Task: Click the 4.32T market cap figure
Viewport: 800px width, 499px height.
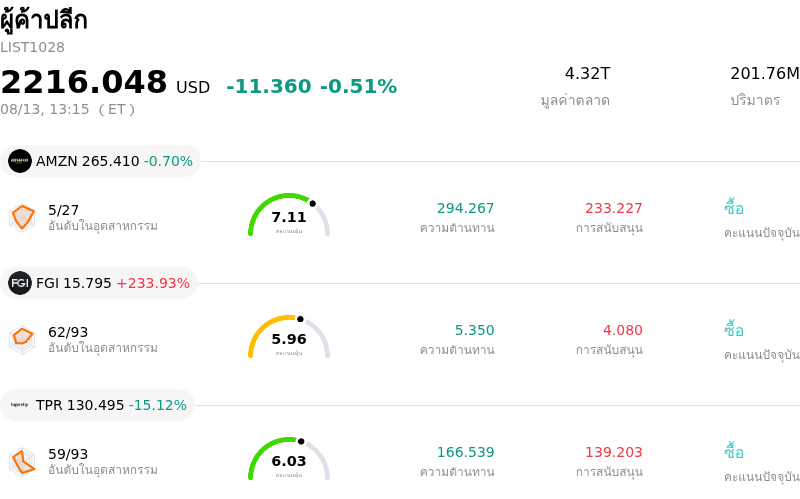Action: coord(587,73)
